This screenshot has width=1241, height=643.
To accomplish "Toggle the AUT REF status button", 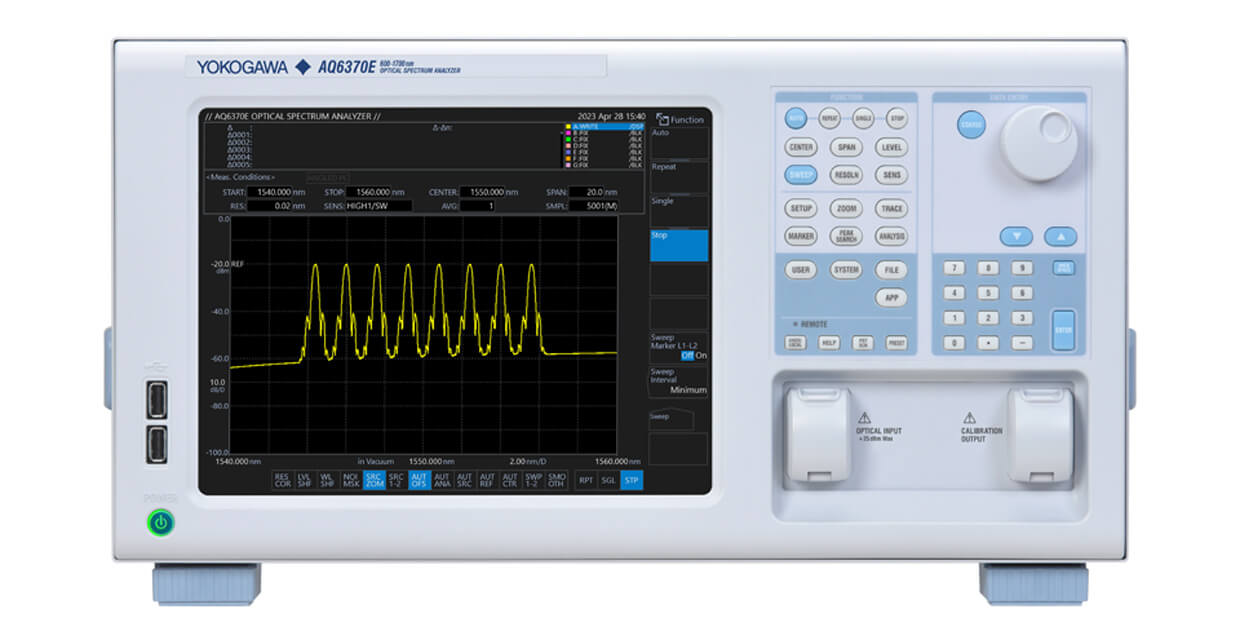I will 487,480.
